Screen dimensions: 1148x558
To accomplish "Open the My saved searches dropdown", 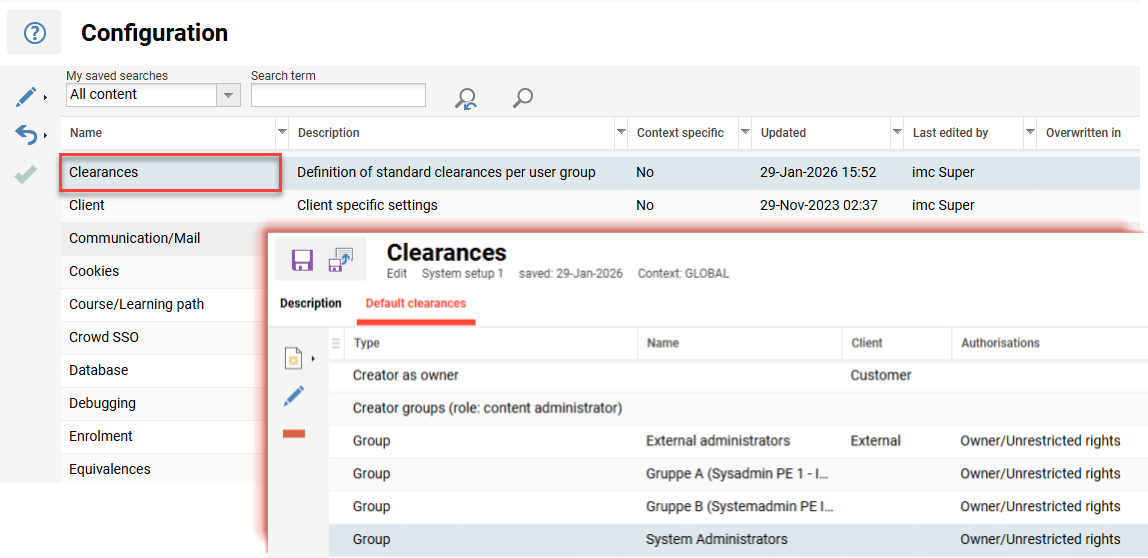I will coord(228,95).
